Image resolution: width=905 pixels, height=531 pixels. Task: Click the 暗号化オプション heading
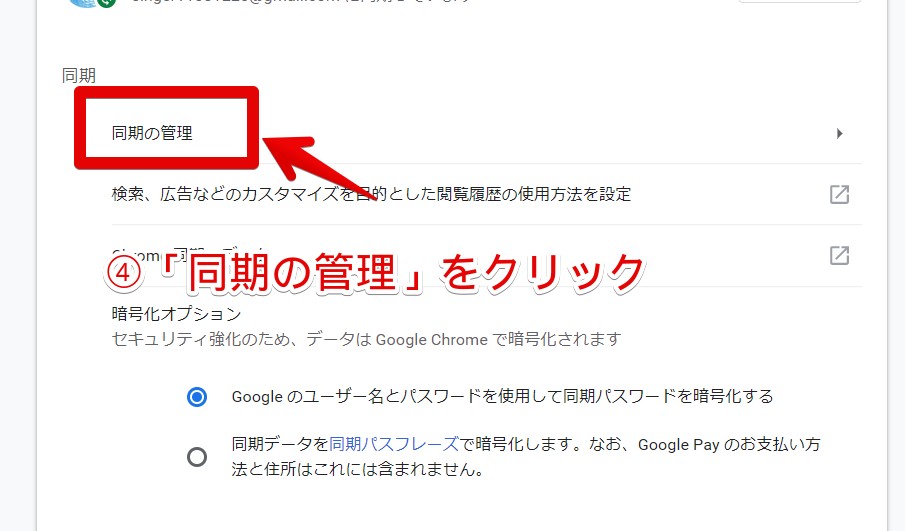[176, 314]
